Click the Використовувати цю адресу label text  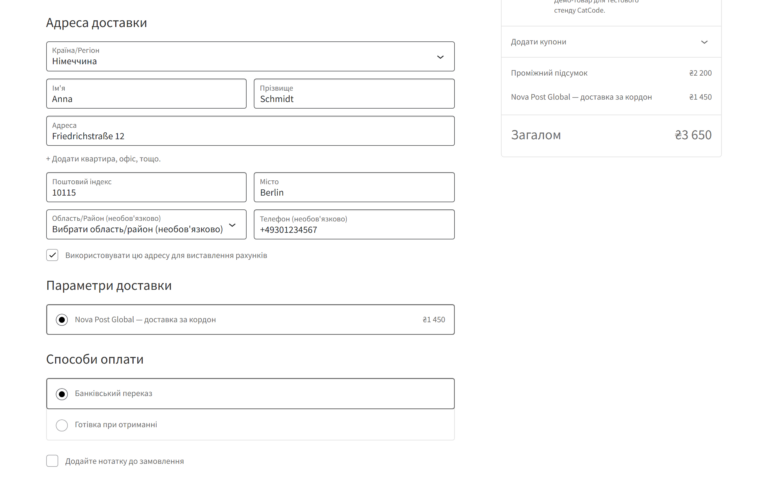pos(166,255)
